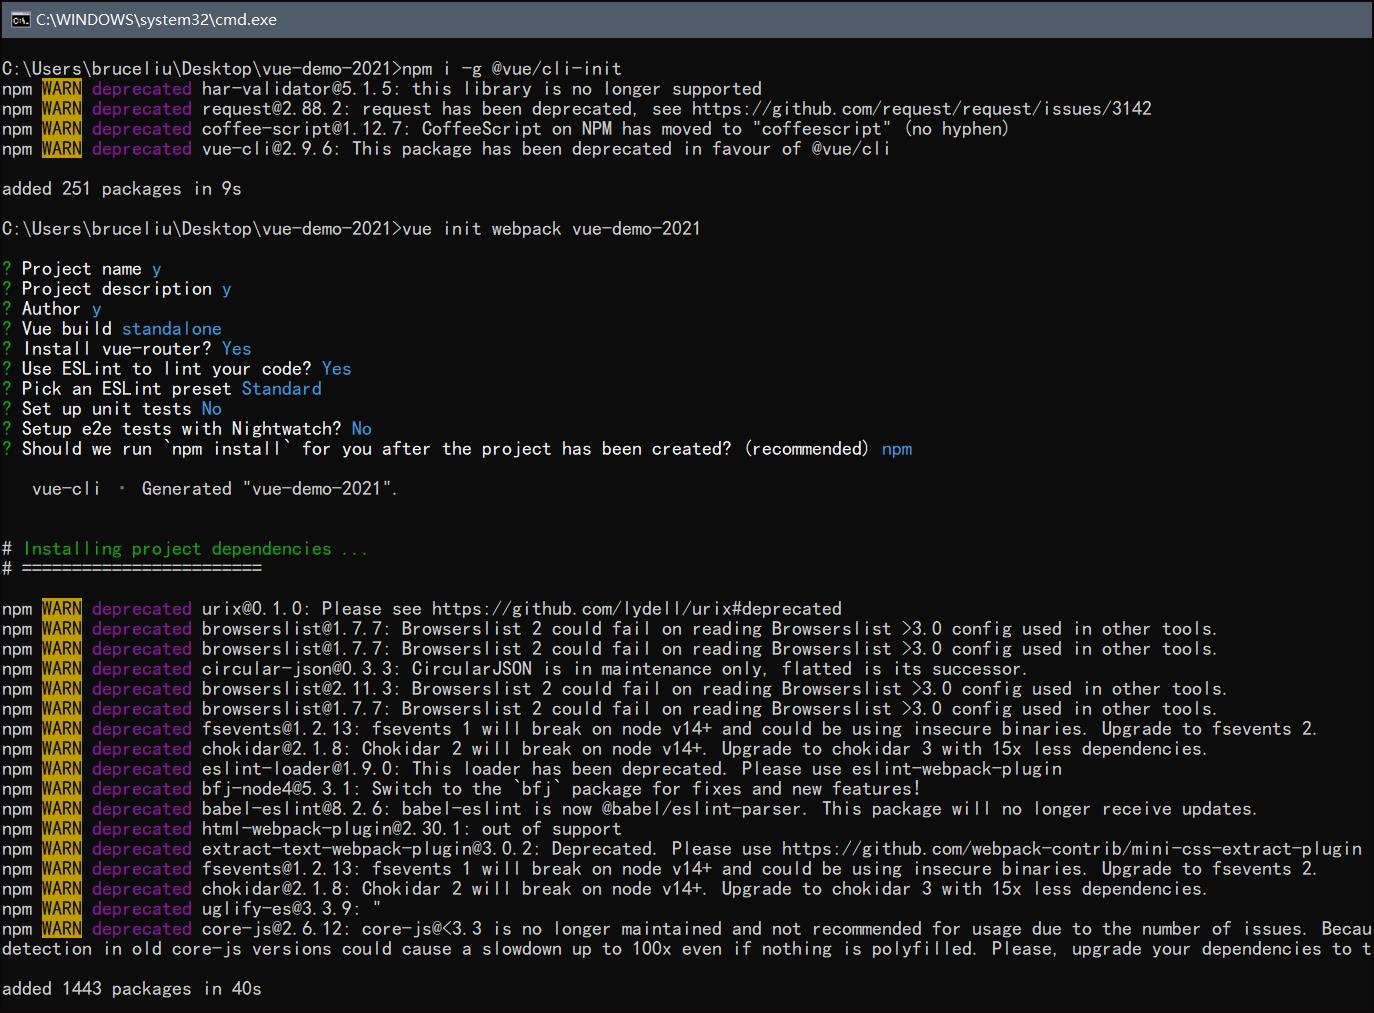
Task: Click the har-validator@5.1.5 deprecation warning line
Action: pos(382,89)
